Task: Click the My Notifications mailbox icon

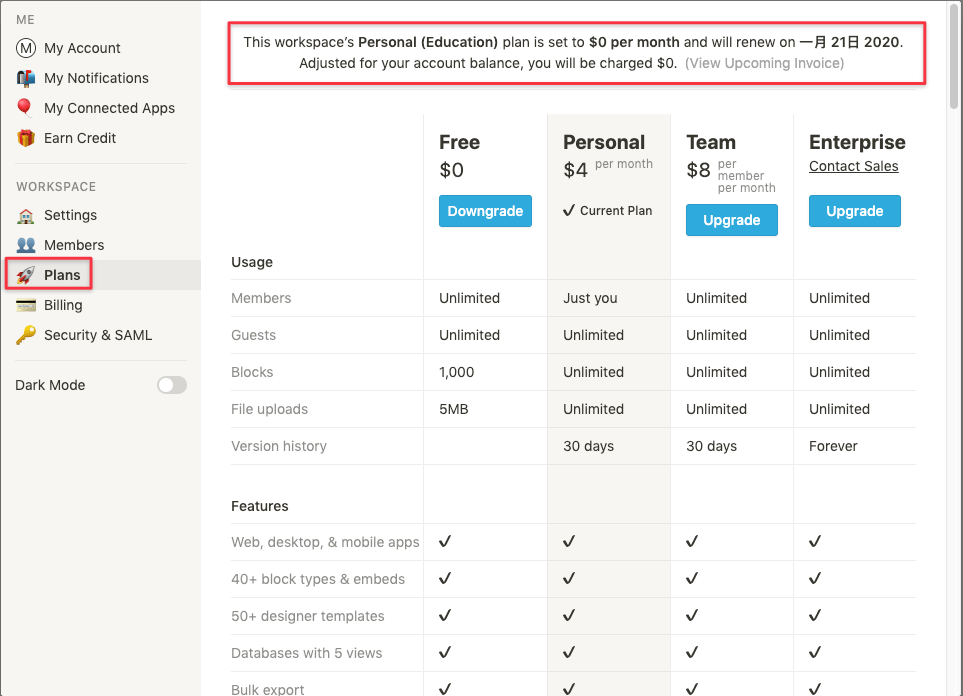Action: [26, 78]
